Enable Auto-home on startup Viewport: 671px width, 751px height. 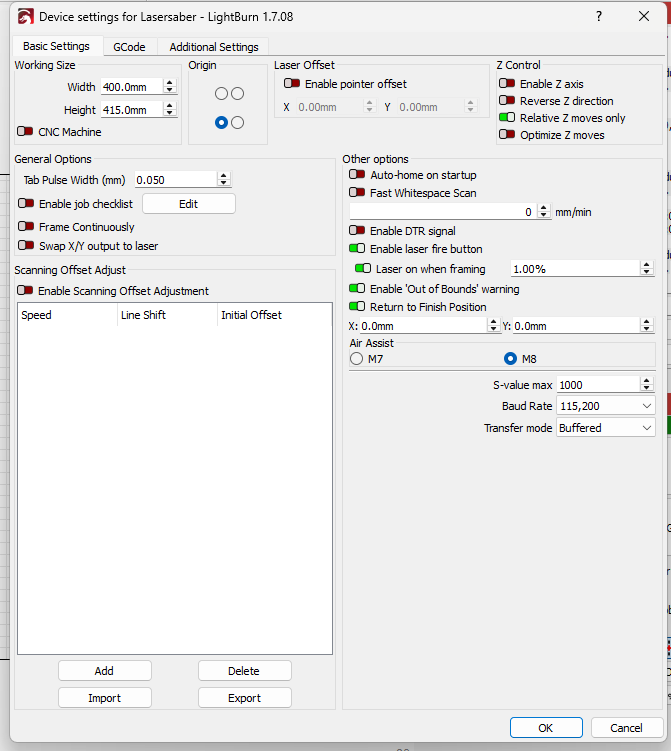[357, 175]
